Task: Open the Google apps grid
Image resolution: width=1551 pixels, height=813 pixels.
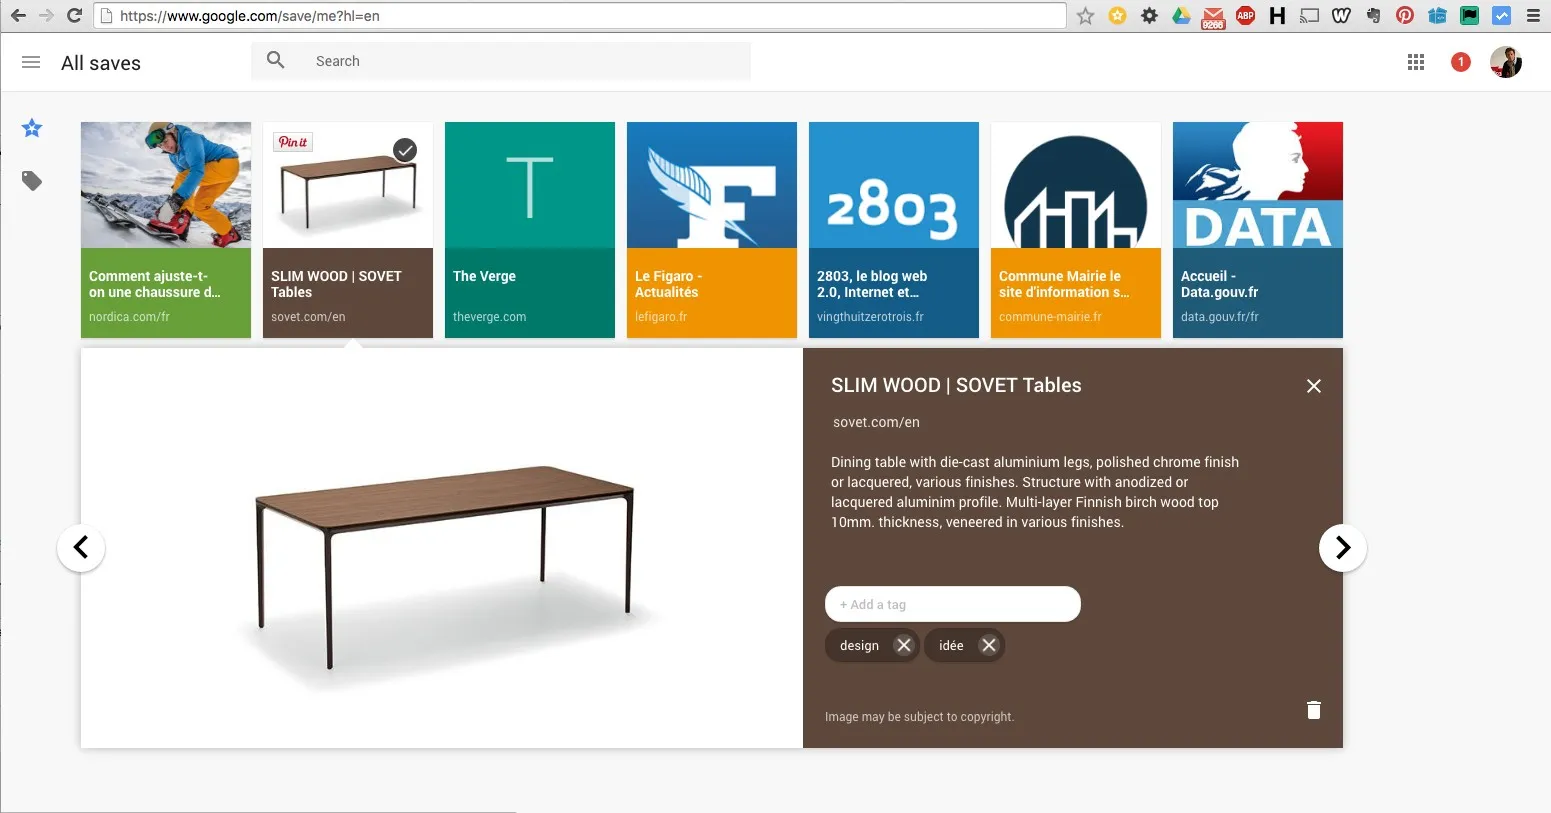Action: tap(1416, 62)
